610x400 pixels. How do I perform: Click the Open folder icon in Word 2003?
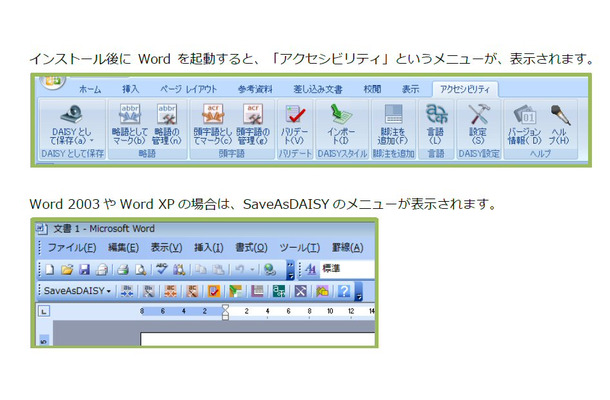[x=67, y=269]
